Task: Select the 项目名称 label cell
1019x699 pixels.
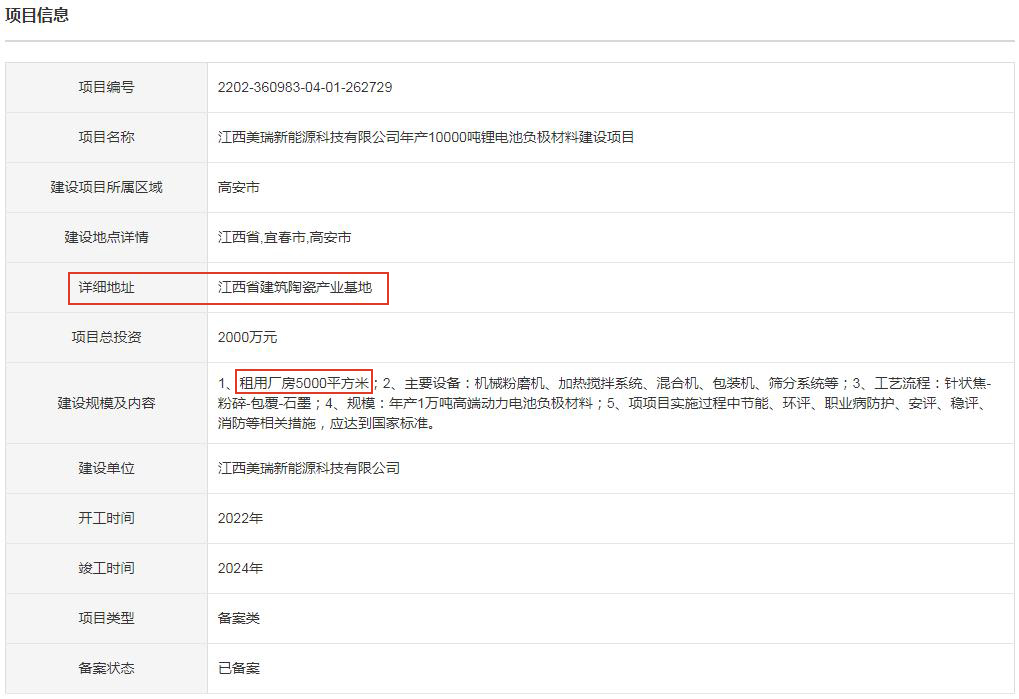Action: (107, 137)
